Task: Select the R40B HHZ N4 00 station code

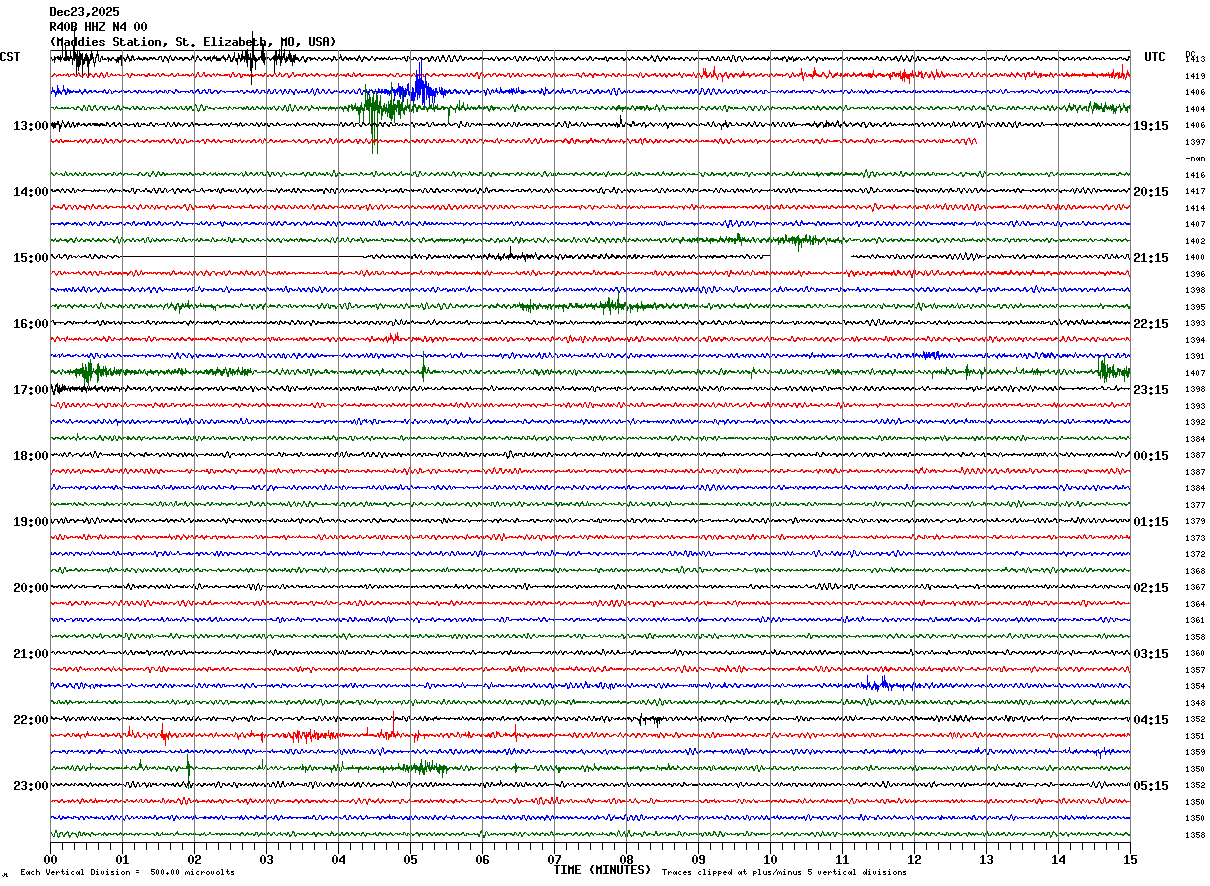Action: pos(98,27)
